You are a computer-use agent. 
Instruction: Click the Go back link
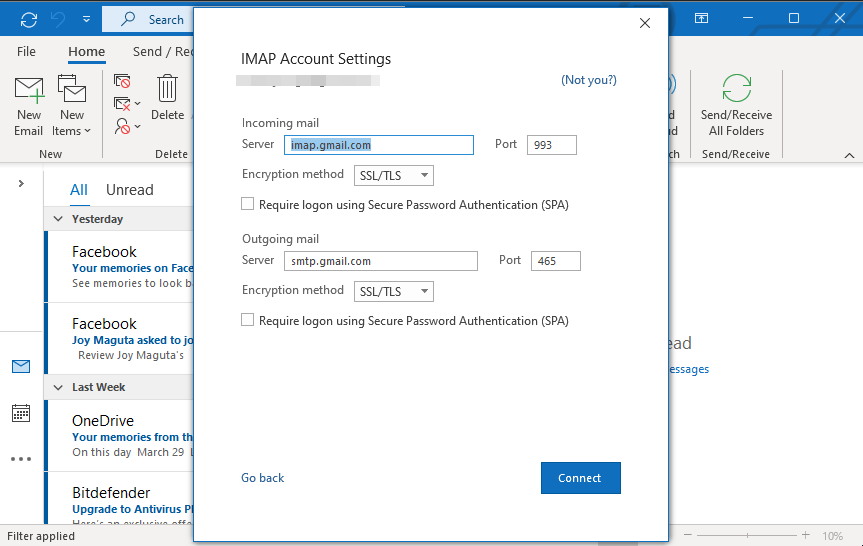click(263, 478)
